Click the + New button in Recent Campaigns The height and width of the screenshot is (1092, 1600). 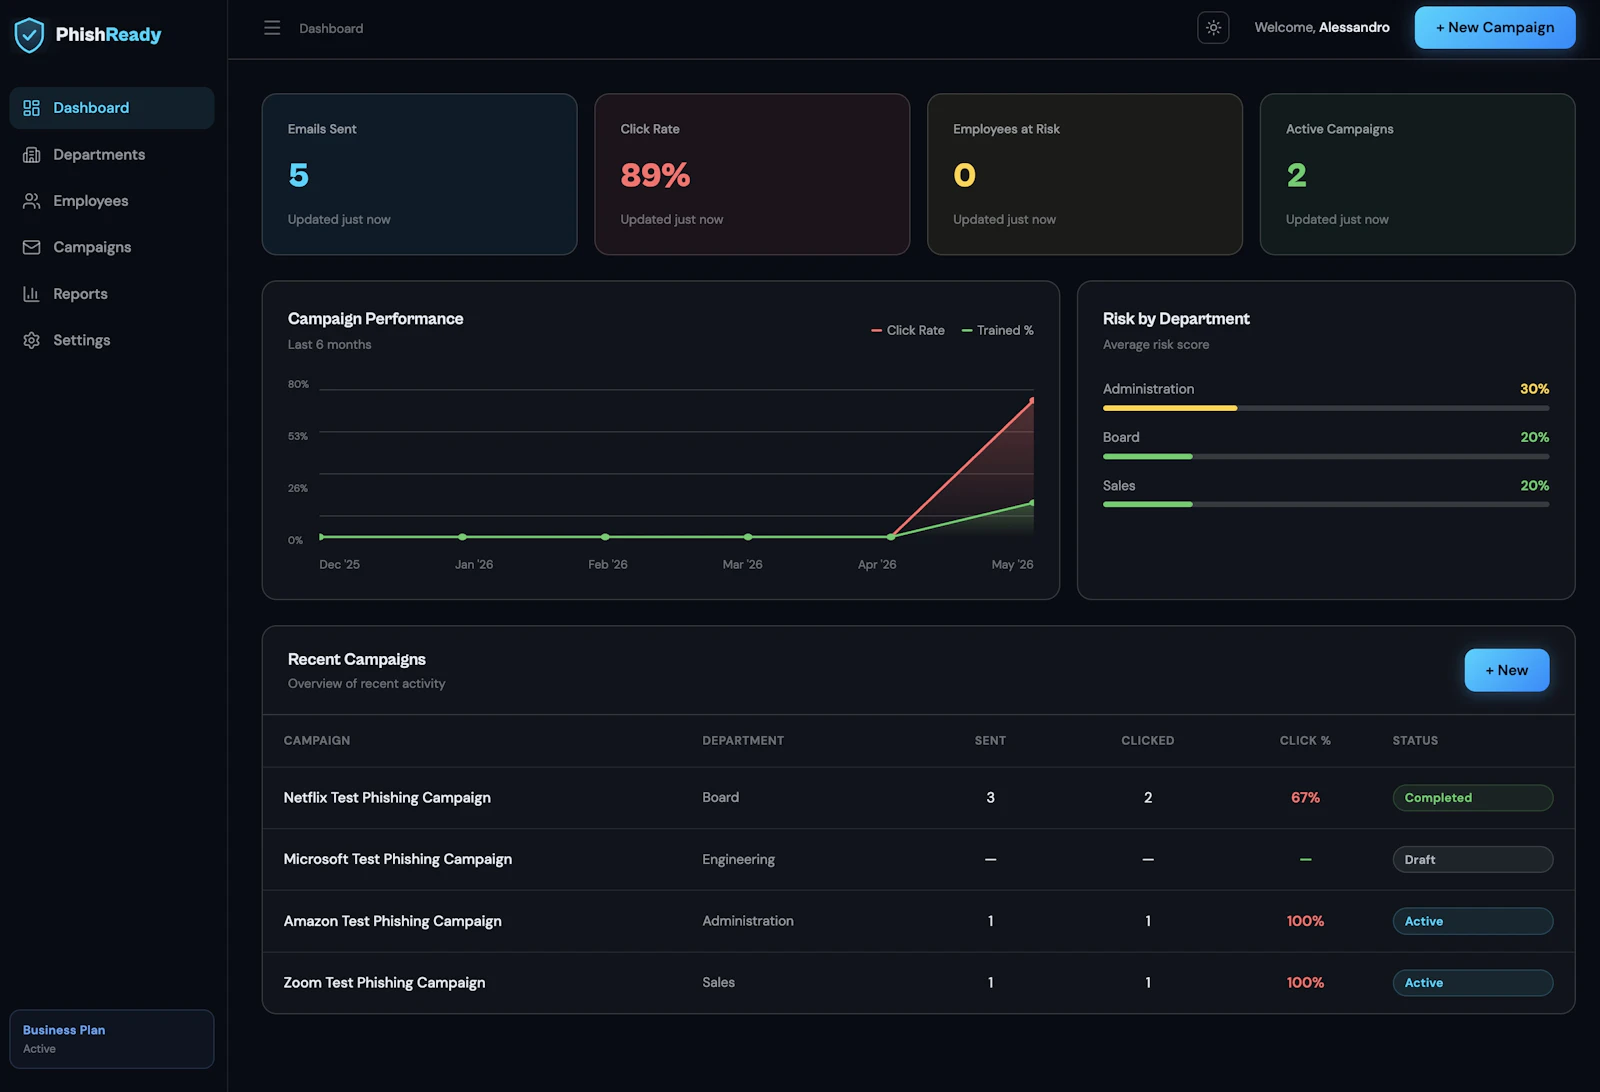[1506, 670]
